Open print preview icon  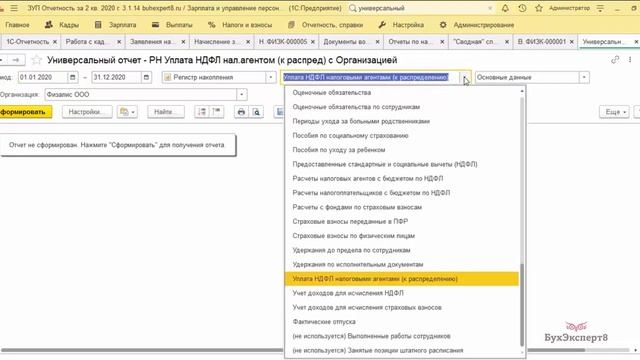tap(256, 112)
